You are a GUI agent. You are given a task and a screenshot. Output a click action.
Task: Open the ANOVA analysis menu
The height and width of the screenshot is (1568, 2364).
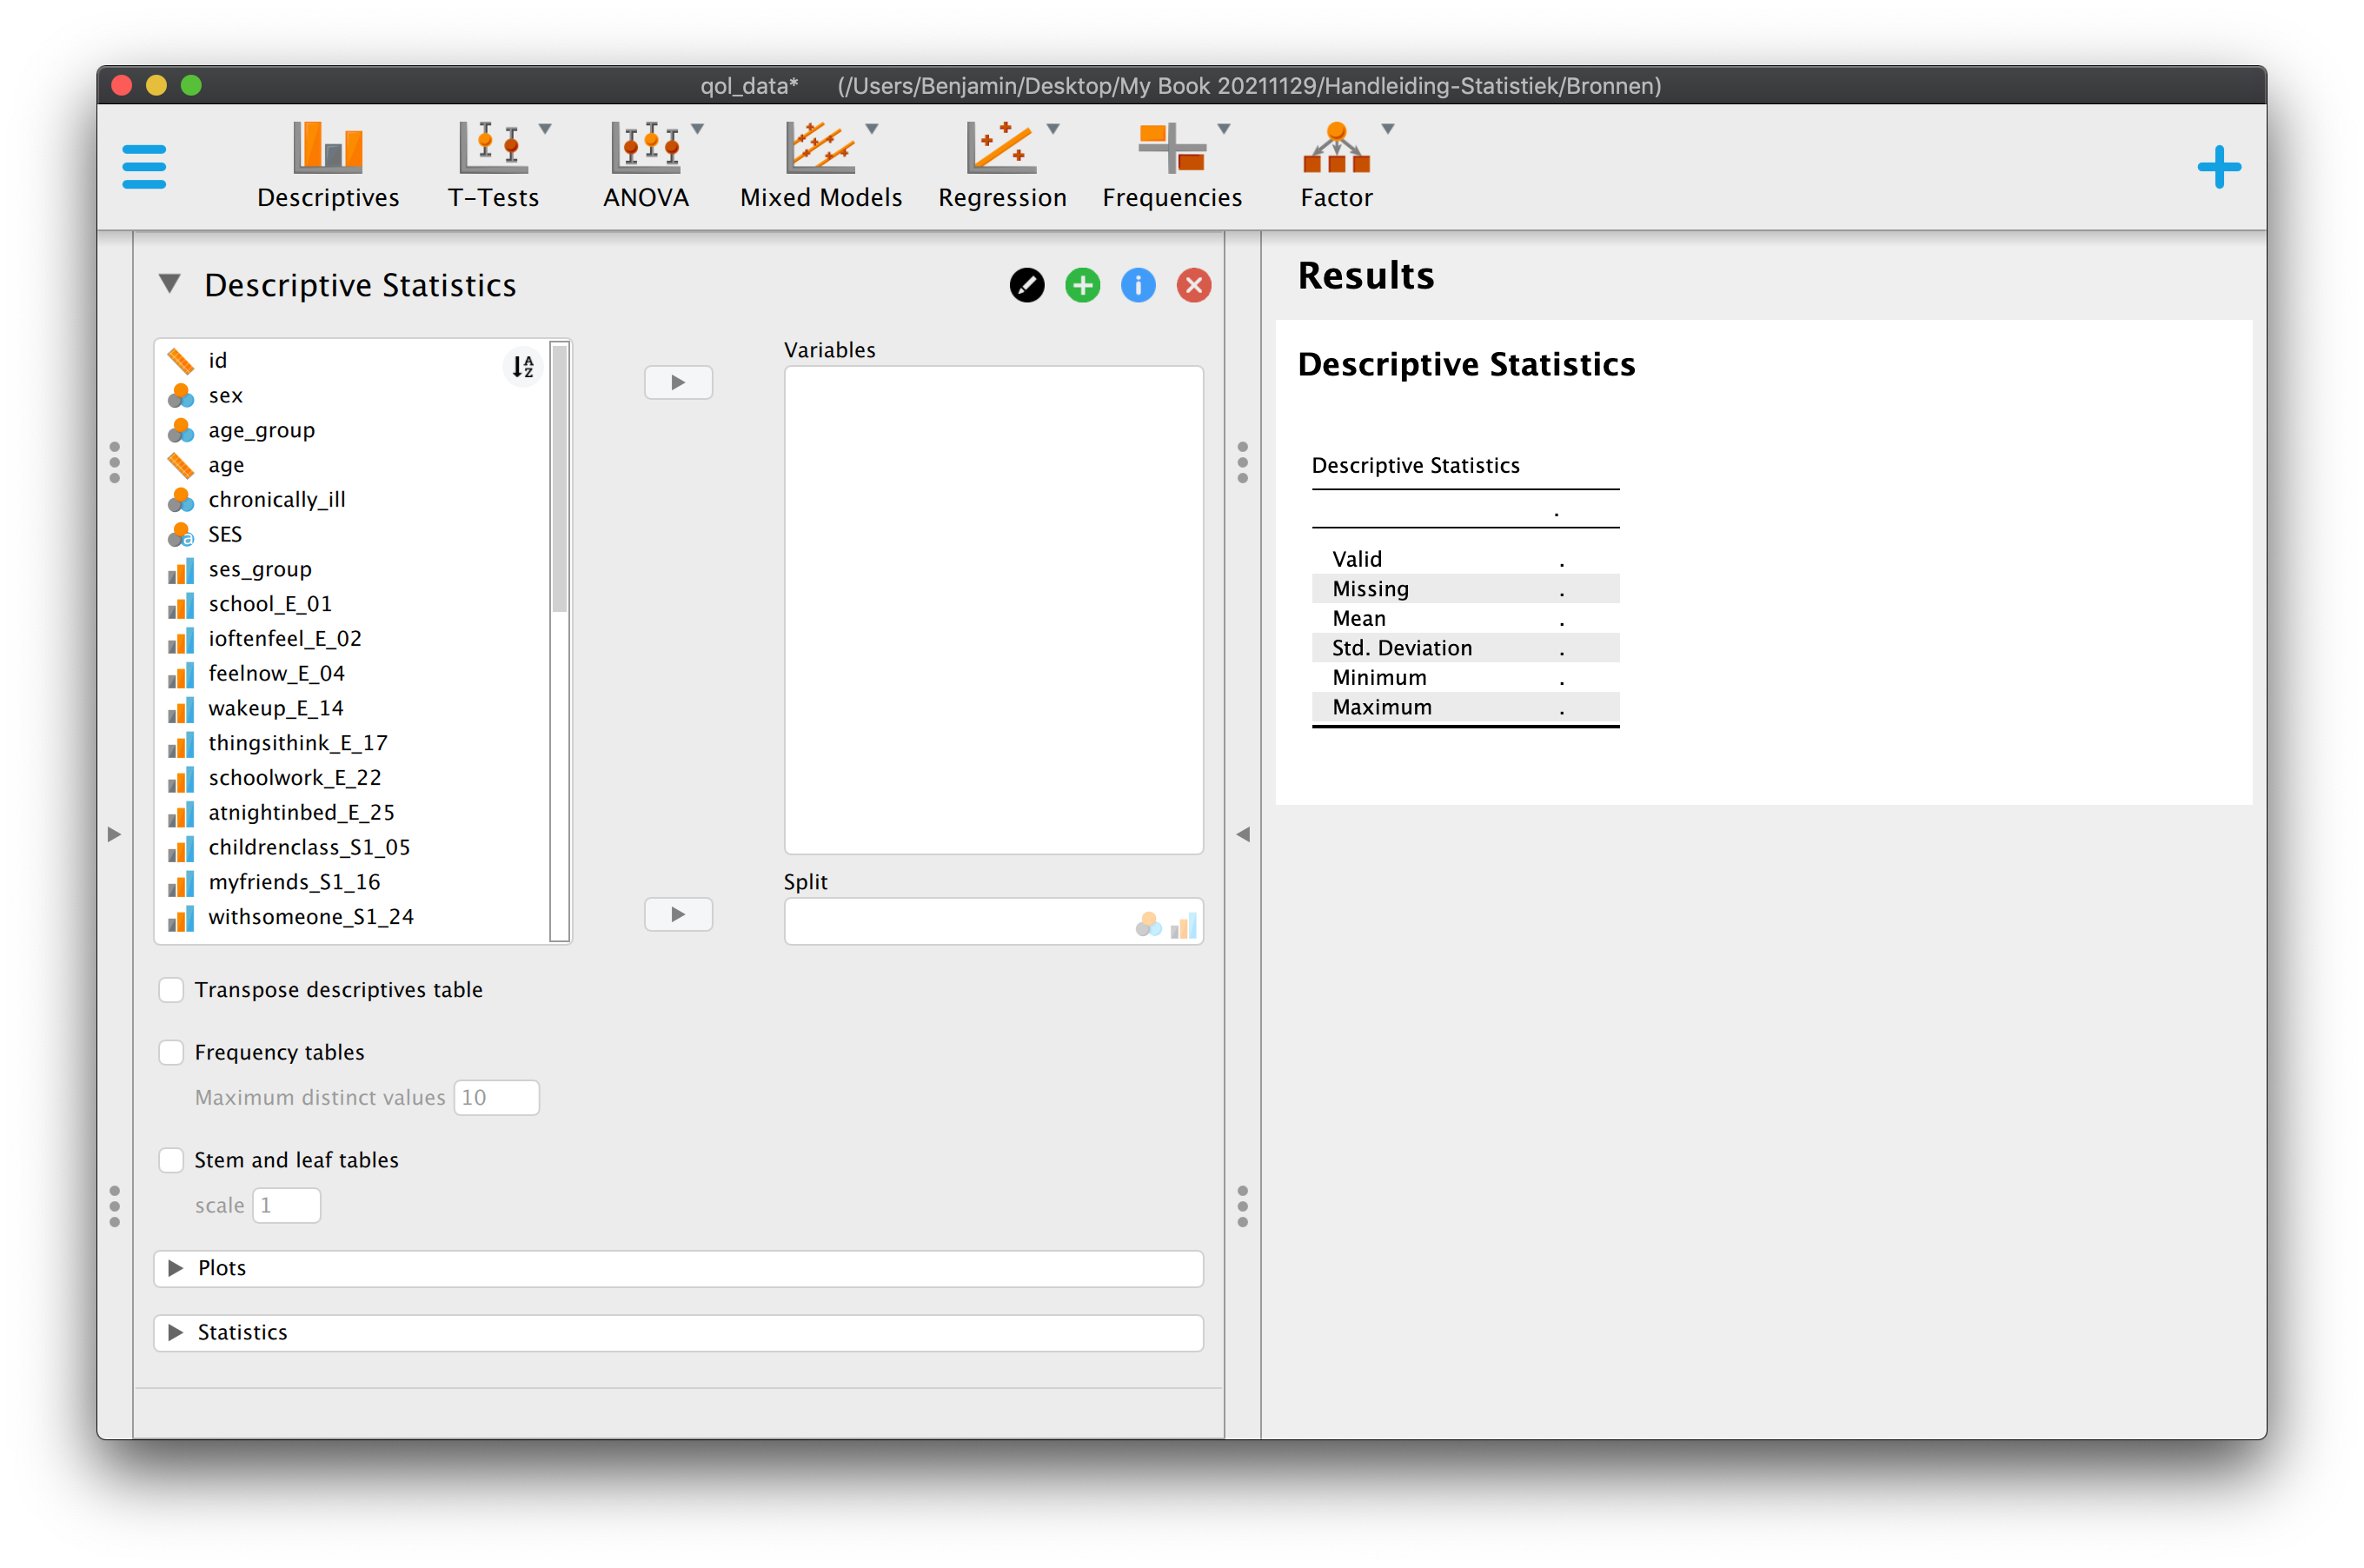tap(647, 166)
